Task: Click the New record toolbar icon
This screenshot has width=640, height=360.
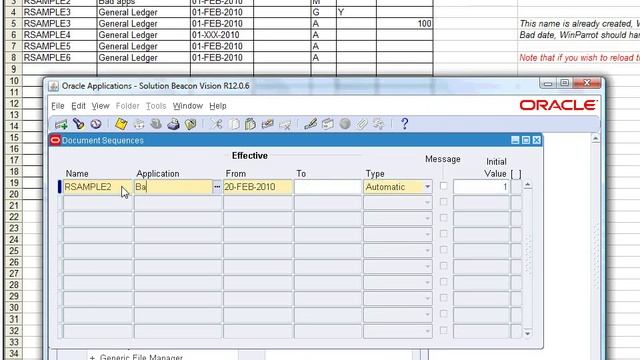Action: click(x=61, y=124)
